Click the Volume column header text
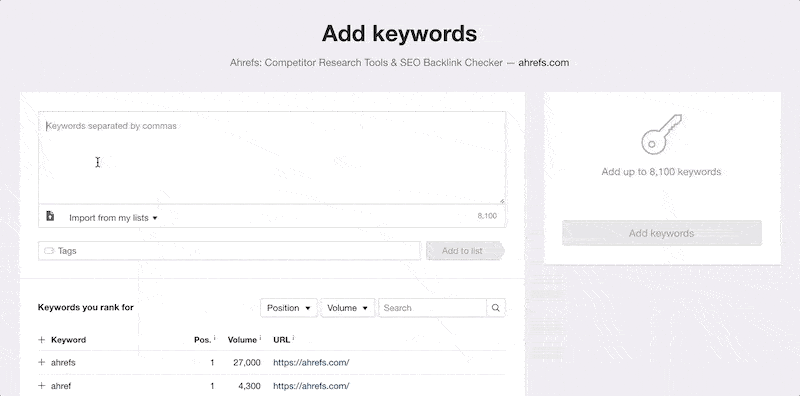The height and width of the screenshot is (396, 800). click(242, 340)
